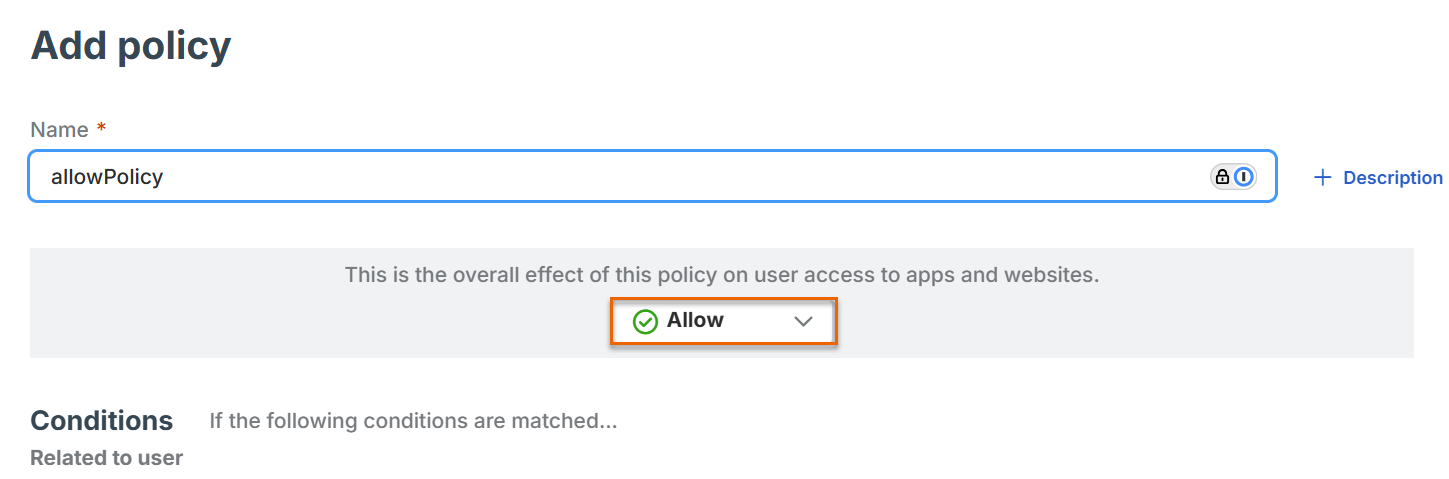Click the Add policy heading
This screenshot has height=479, width=1449.
[x=131, y=46]
